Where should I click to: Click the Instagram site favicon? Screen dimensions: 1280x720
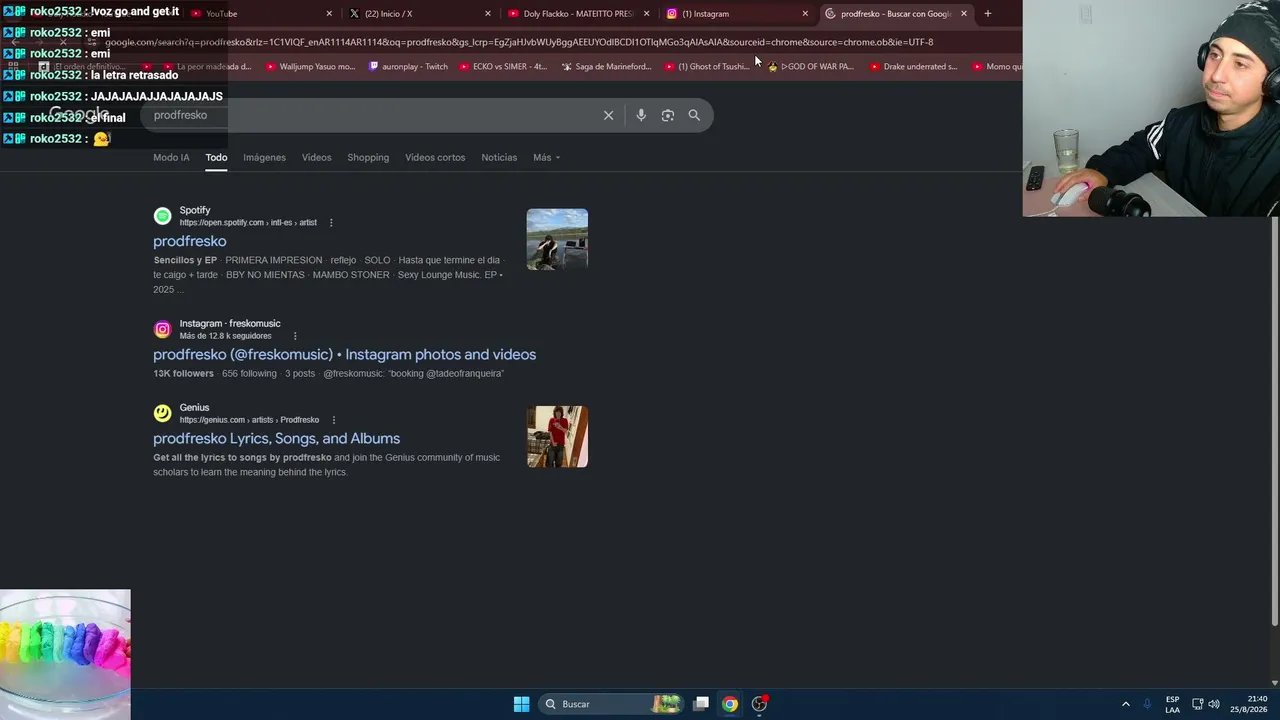click(162, 329)
